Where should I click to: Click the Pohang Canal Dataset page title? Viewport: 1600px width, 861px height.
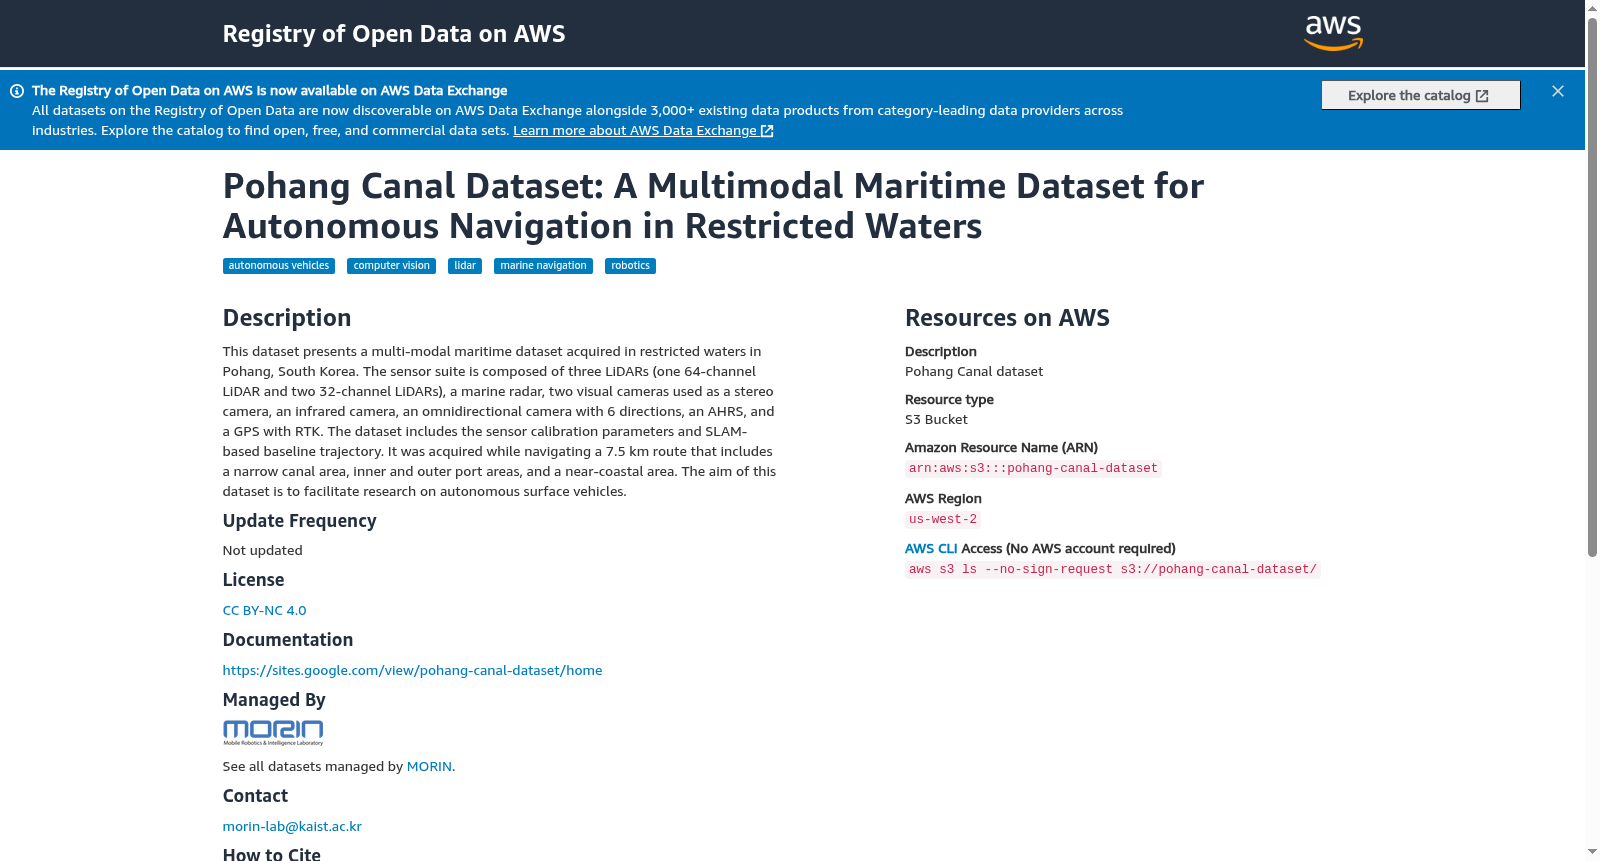coord(714,206)
